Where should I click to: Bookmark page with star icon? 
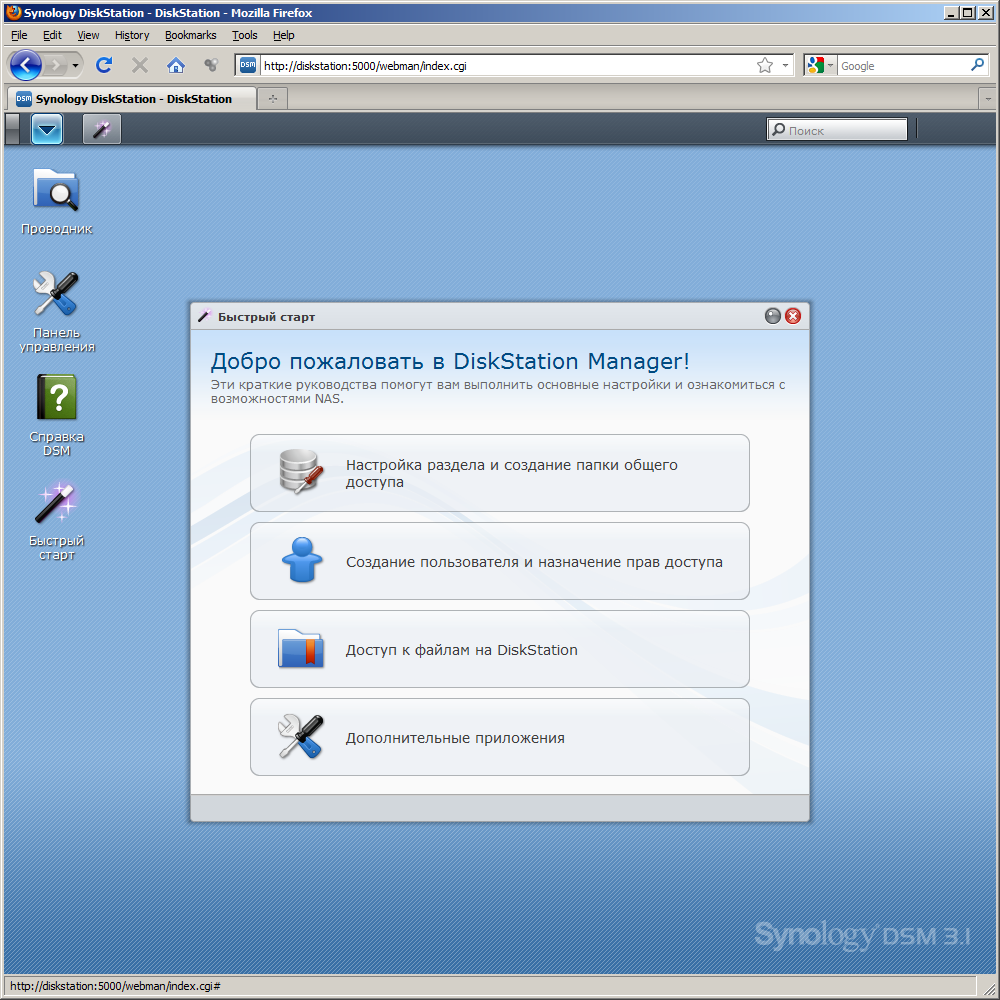(765, 65)
